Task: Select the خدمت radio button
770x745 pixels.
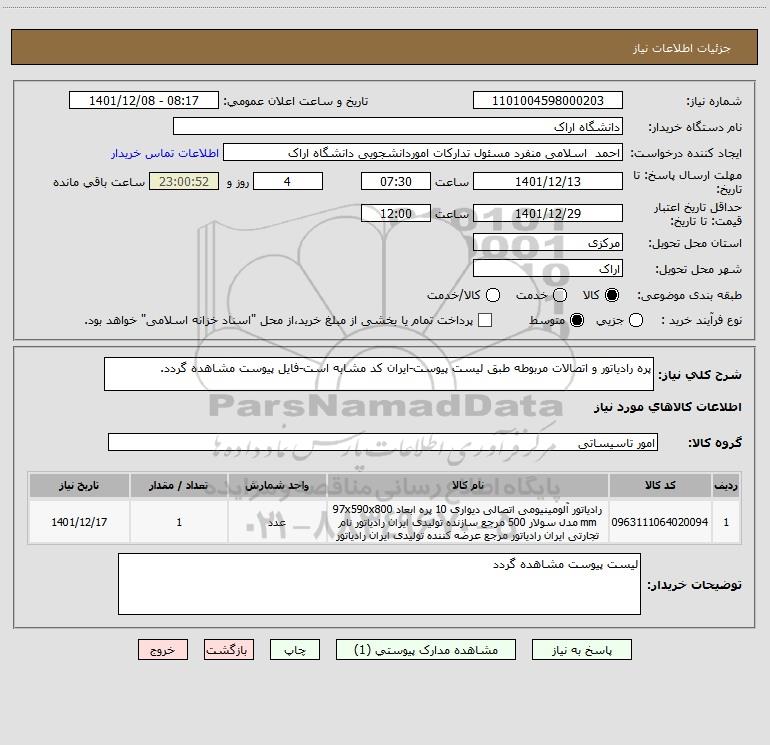Action: [x=560, y=295]
